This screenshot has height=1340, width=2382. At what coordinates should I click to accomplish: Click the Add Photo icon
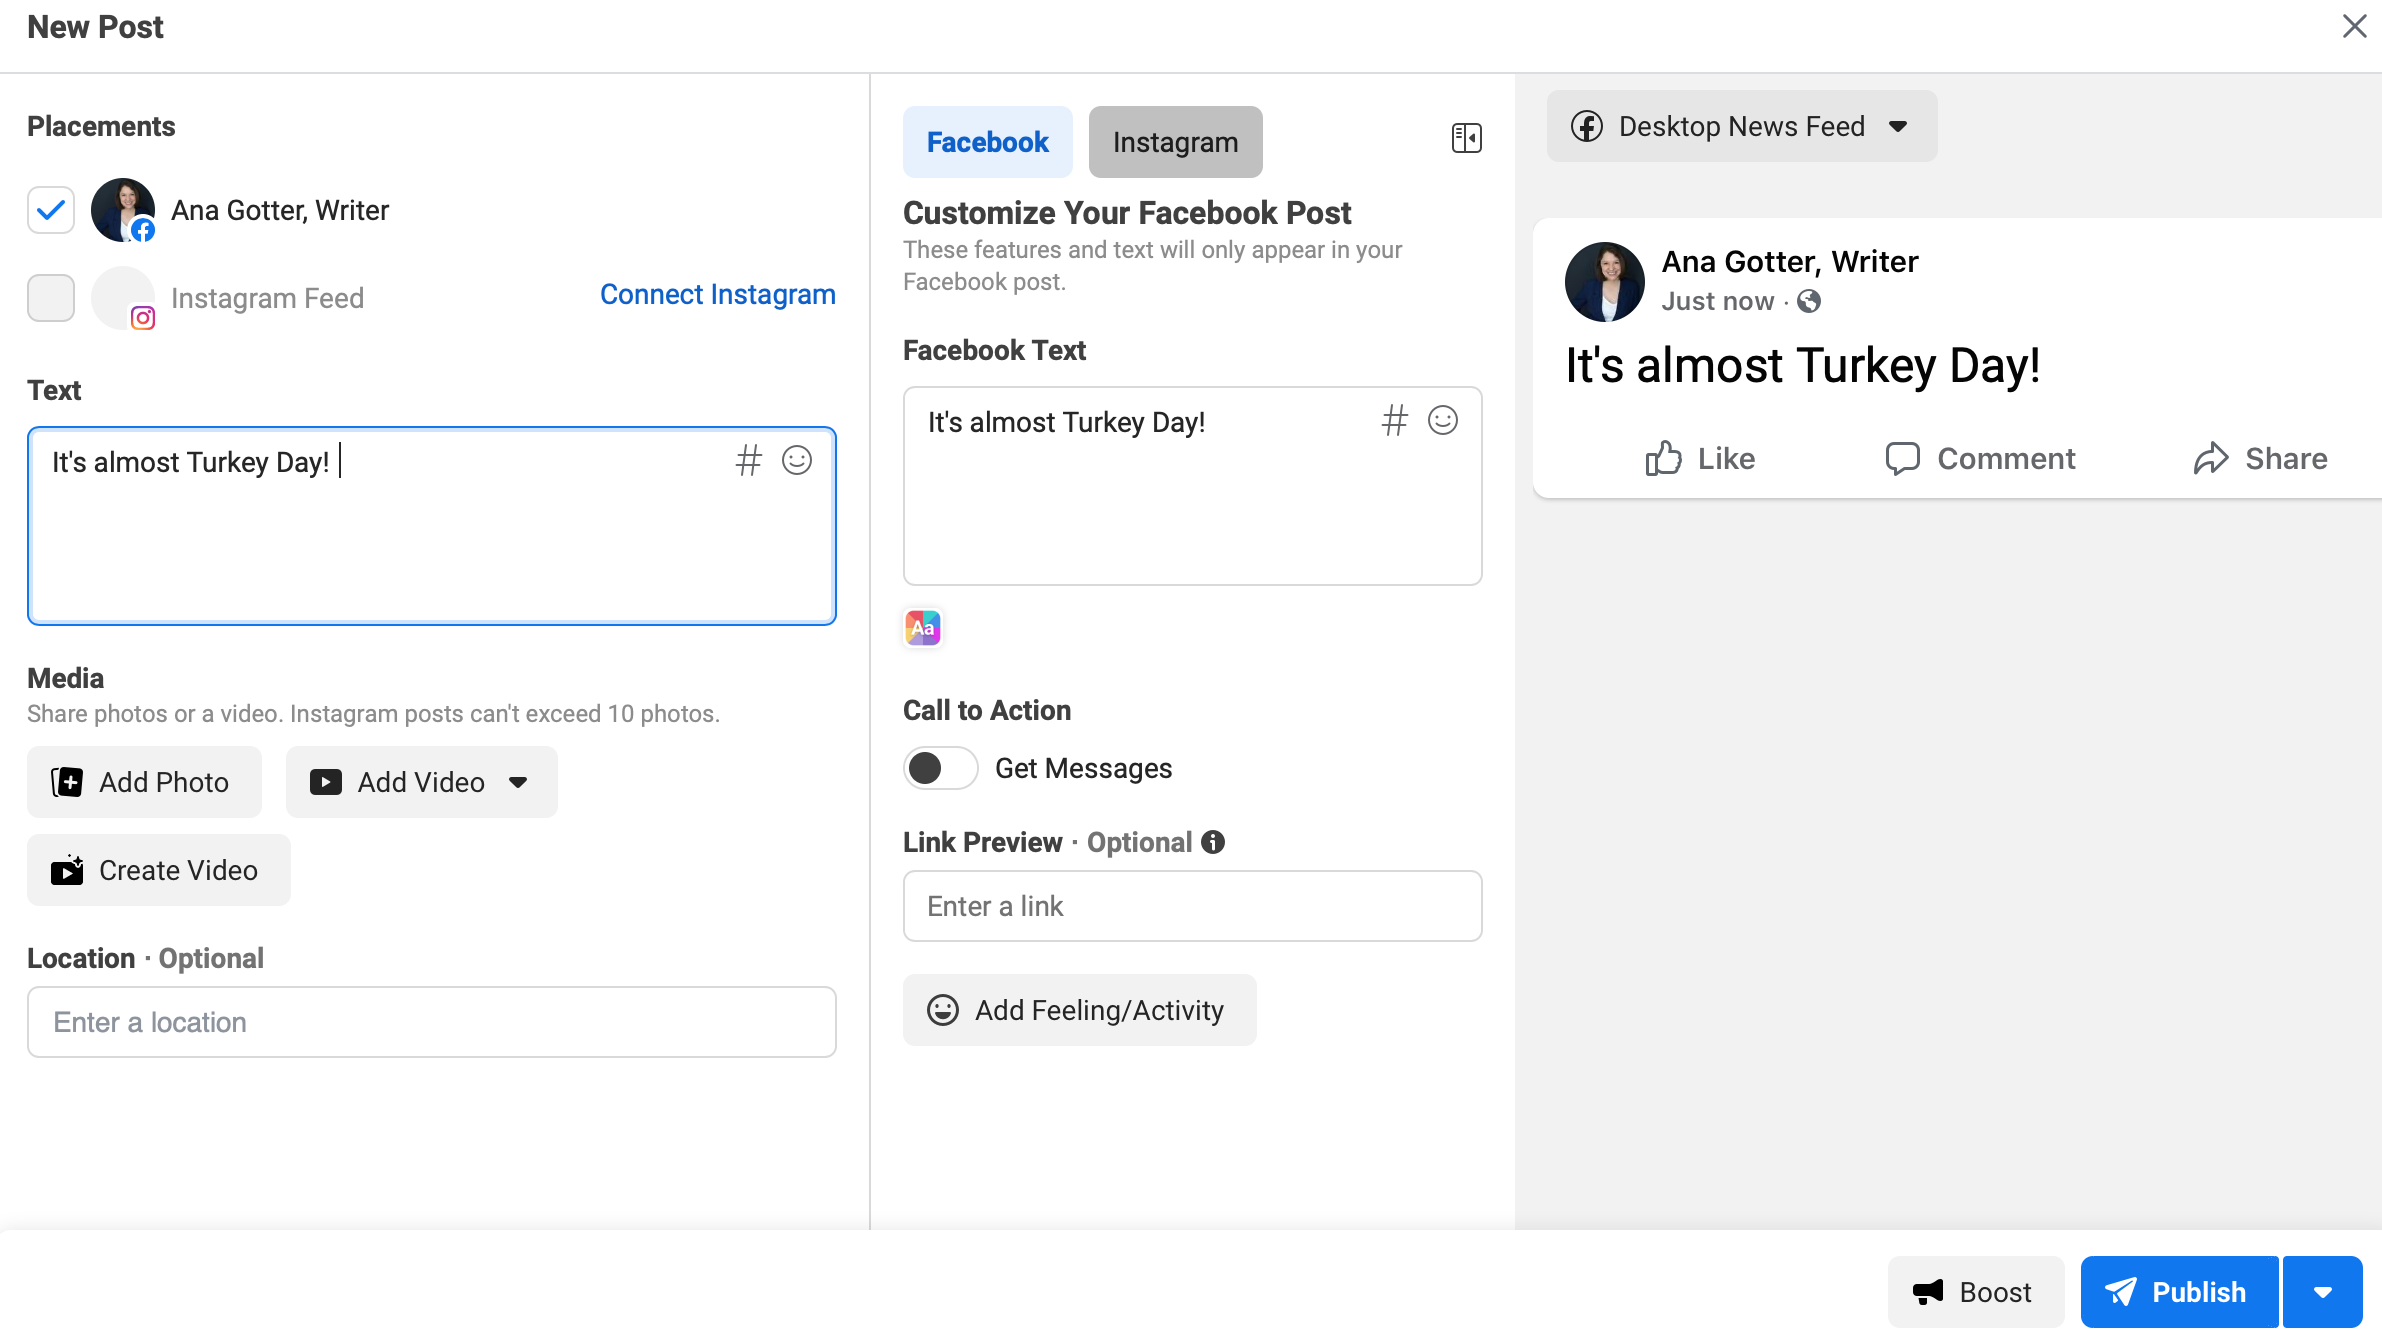(67, 782)
